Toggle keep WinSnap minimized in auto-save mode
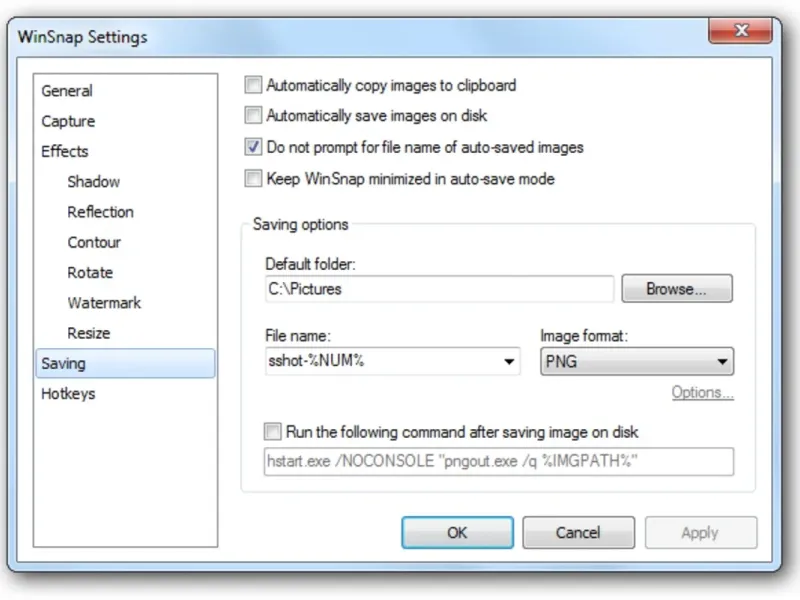This screenshot has height=600, width=800. 254,179
